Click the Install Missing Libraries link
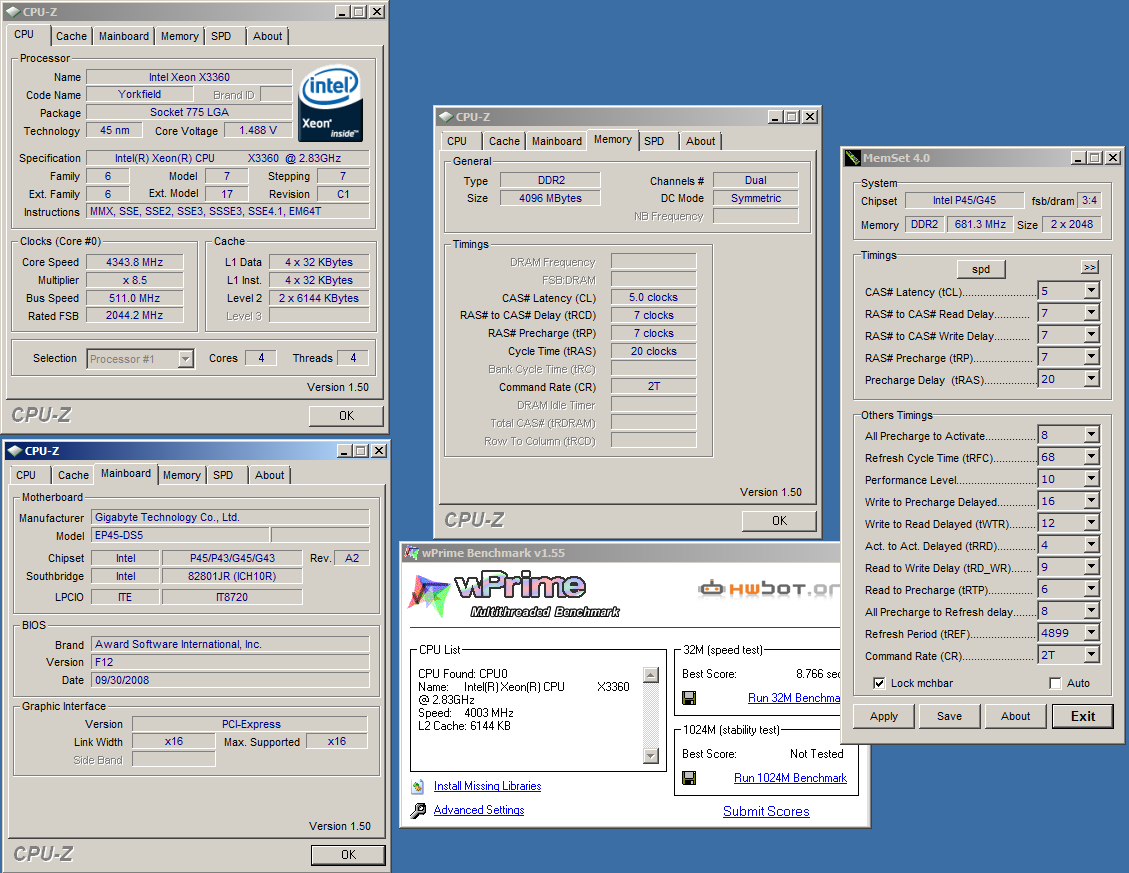Viewport: 1129px width, 873px height. 487,787
